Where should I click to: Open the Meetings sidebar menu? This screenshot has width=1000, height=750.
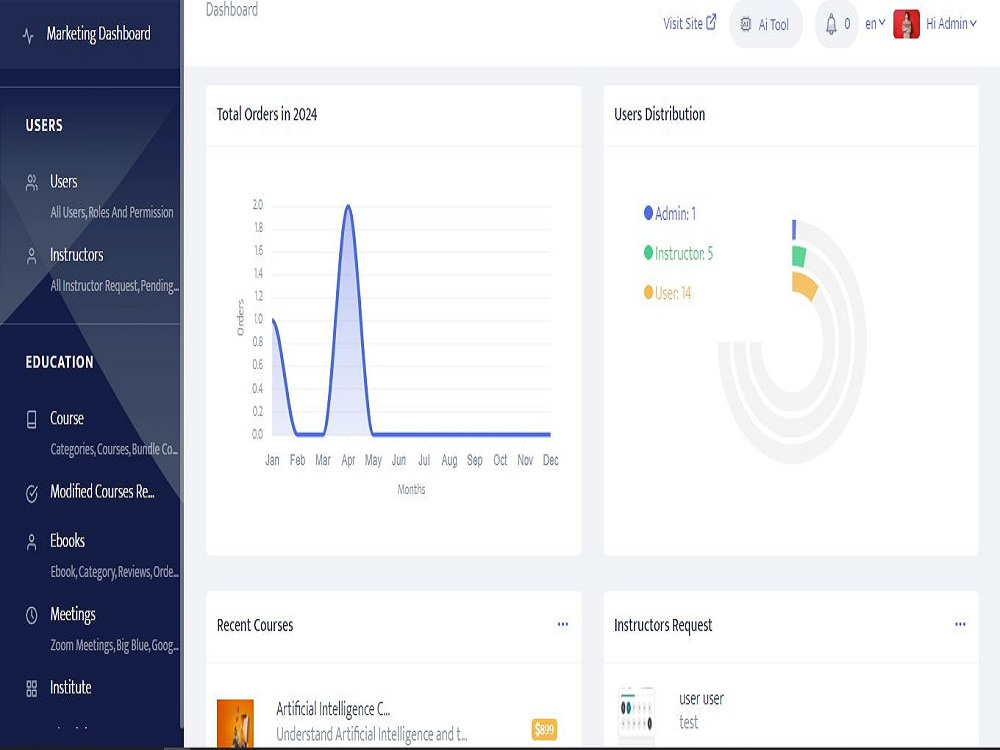(x=73, y=614)
